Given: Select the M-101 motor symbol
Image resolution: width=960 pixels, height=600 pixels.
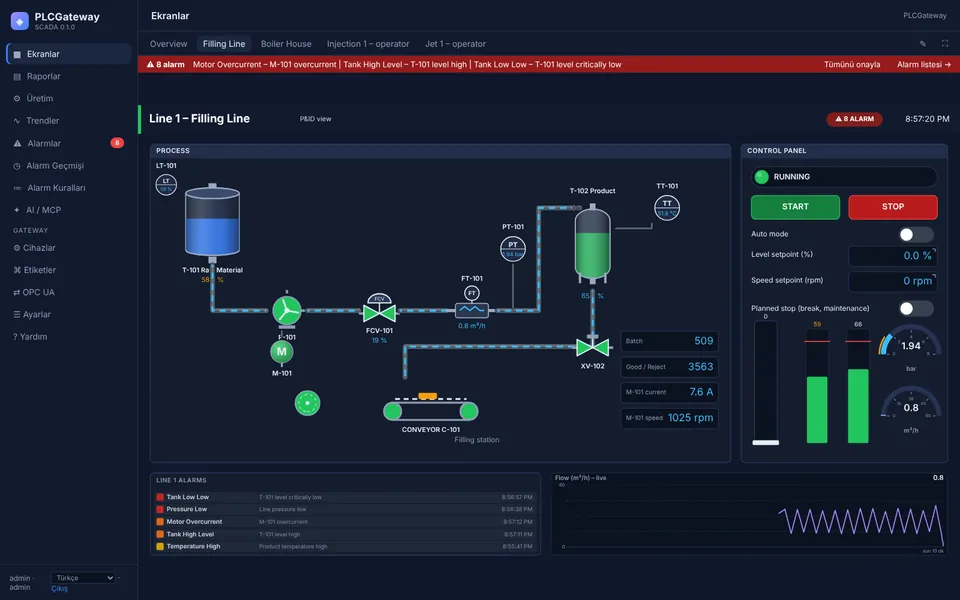Looking at the screenshot, I should (x=282, y=352).
